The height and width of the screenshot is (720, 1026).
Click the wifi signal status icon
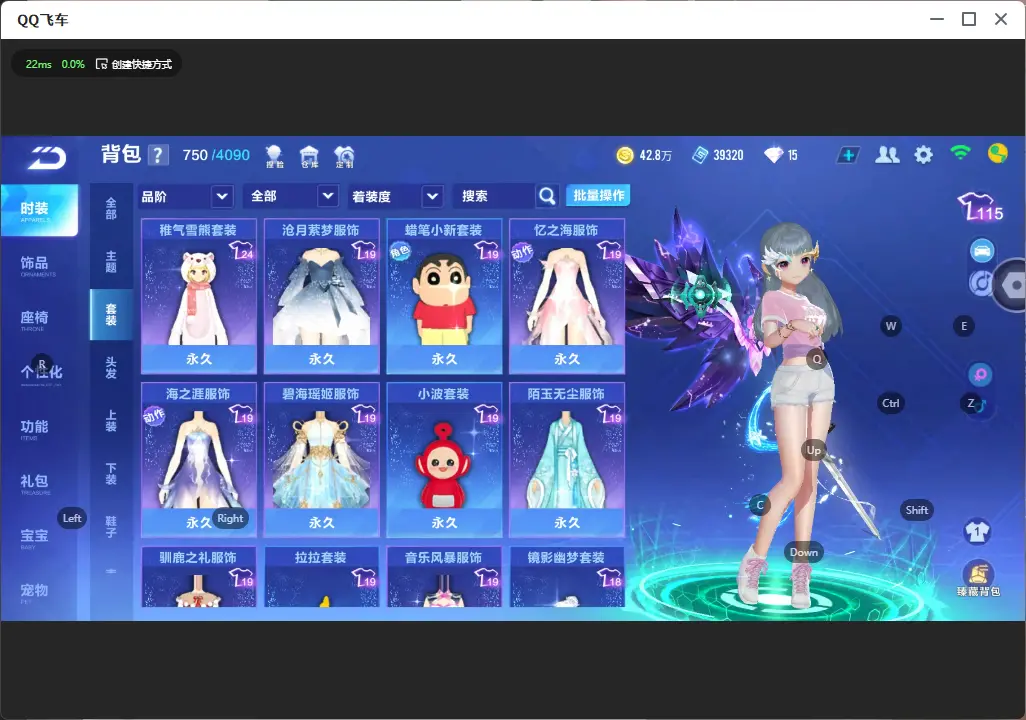(x=960, y=154)
